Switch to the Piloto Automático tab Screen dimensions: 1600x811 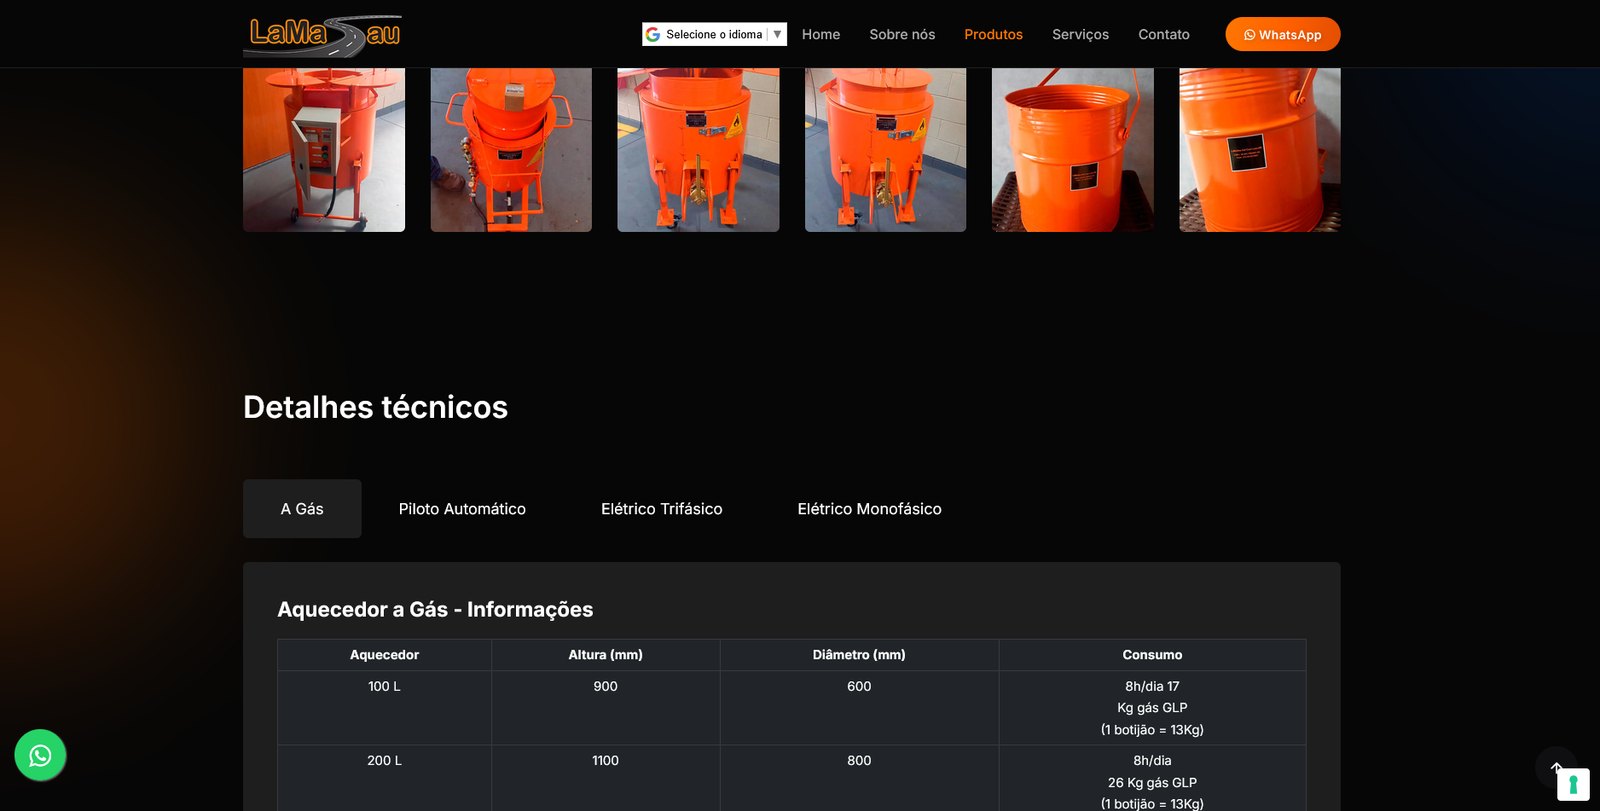[x=462, y=509]
